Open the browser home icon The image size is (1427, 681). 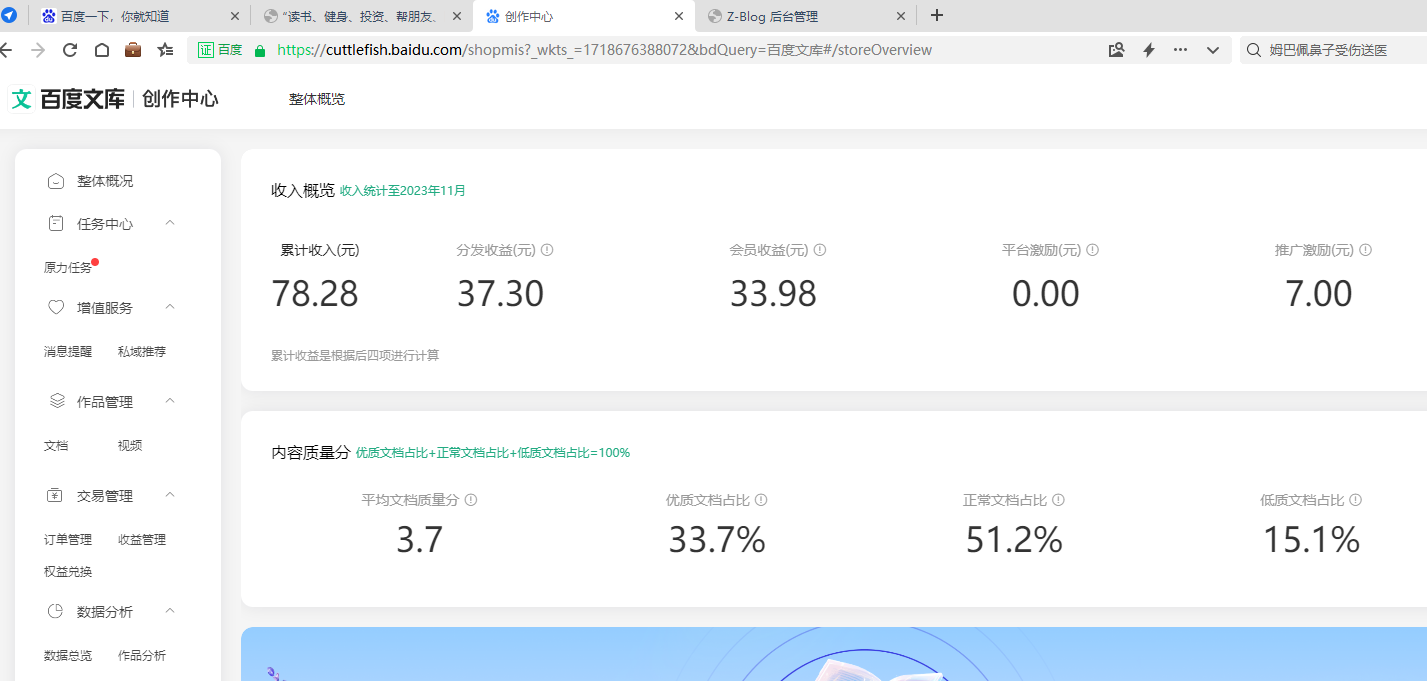(x=102, y=50)
